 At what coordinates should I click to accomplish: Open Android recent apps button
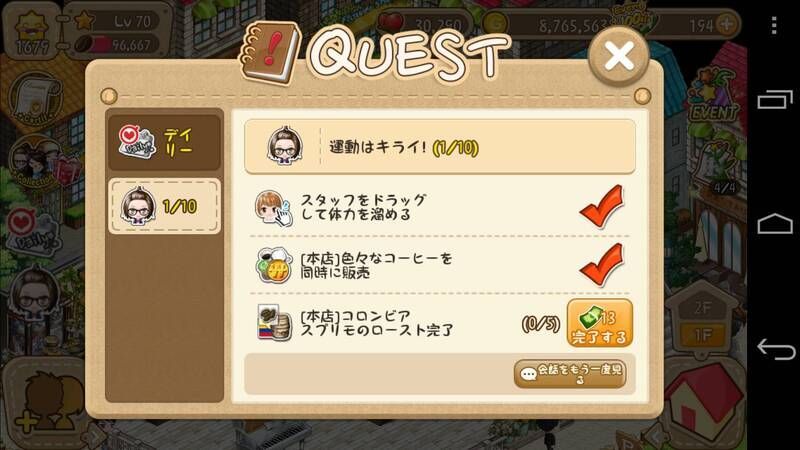point(775,99)
